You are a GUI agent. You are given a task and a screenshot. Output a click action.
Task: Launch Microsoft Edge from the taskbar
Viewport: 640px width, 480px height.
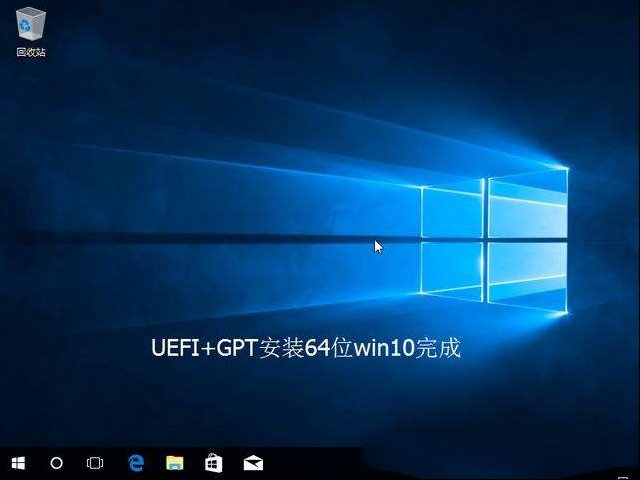(x=136, y=463)
